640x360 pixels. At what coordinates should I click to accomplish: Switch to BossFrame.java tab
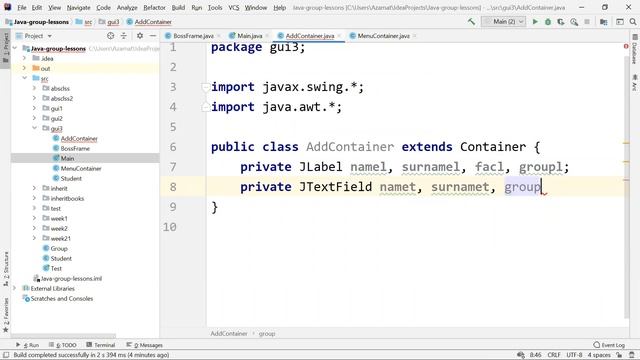[193, 36]
